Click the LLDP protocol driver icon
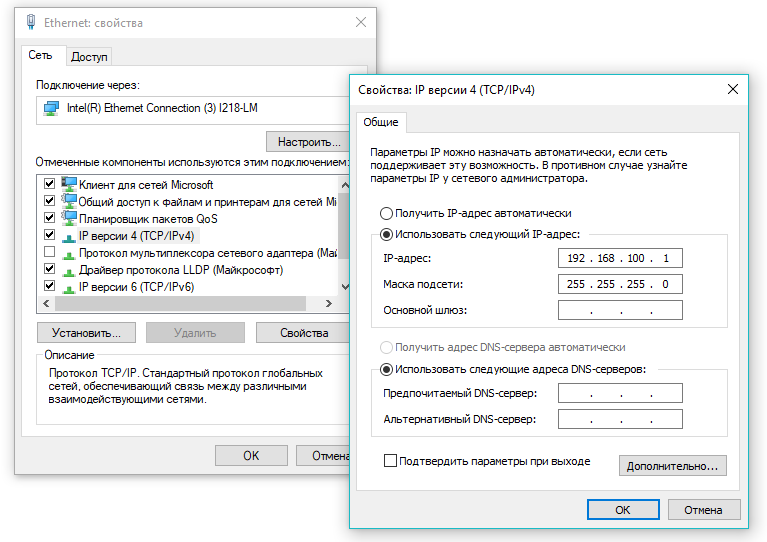767x542 pixels. [x=69, y=270]
